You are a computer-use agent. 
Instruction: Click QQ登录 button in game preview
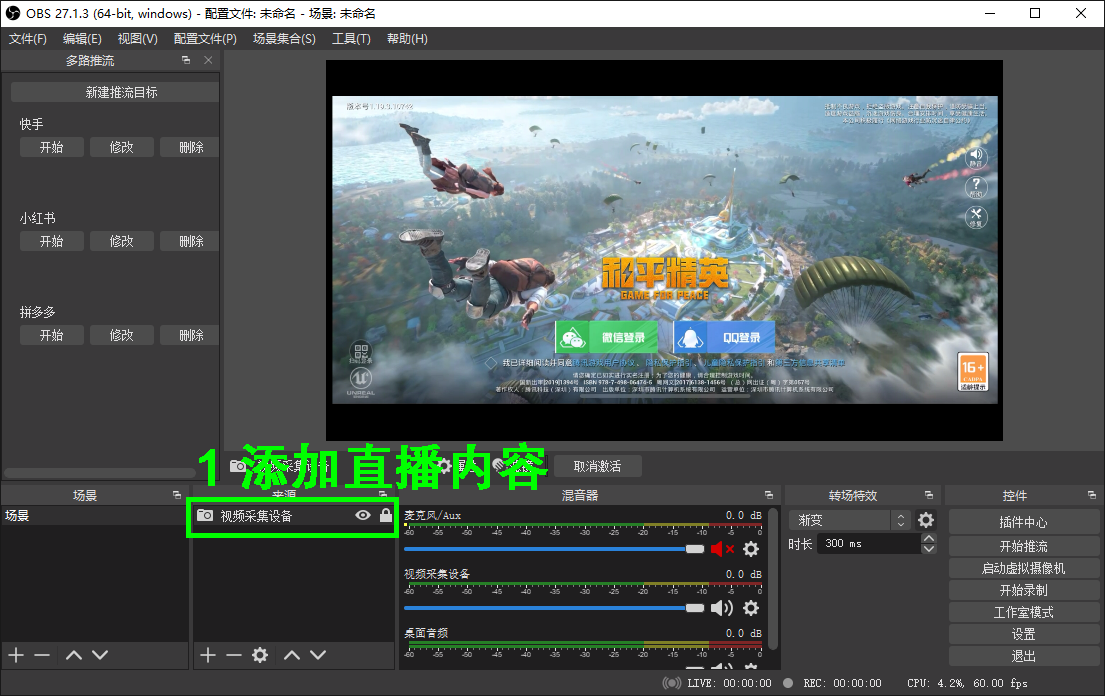tap(724, 337)
